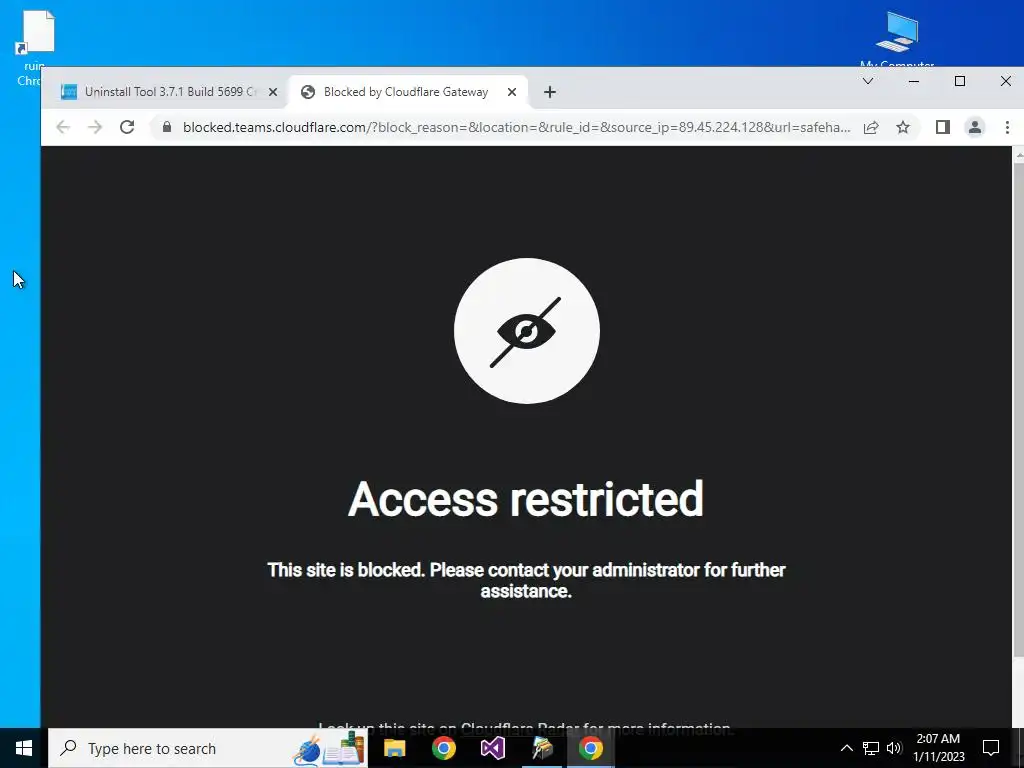Open Chrome side panel
Screen dimensions: 1024x768
(942, 127)
